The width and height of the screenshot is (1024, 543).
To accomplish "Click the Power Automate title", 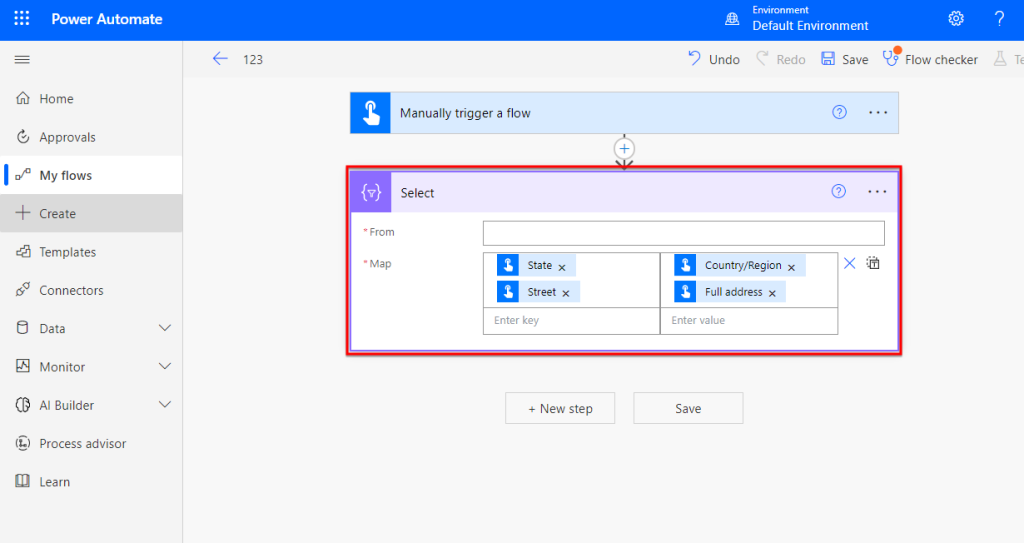I will pyautogui.click(x=107, y=19).
